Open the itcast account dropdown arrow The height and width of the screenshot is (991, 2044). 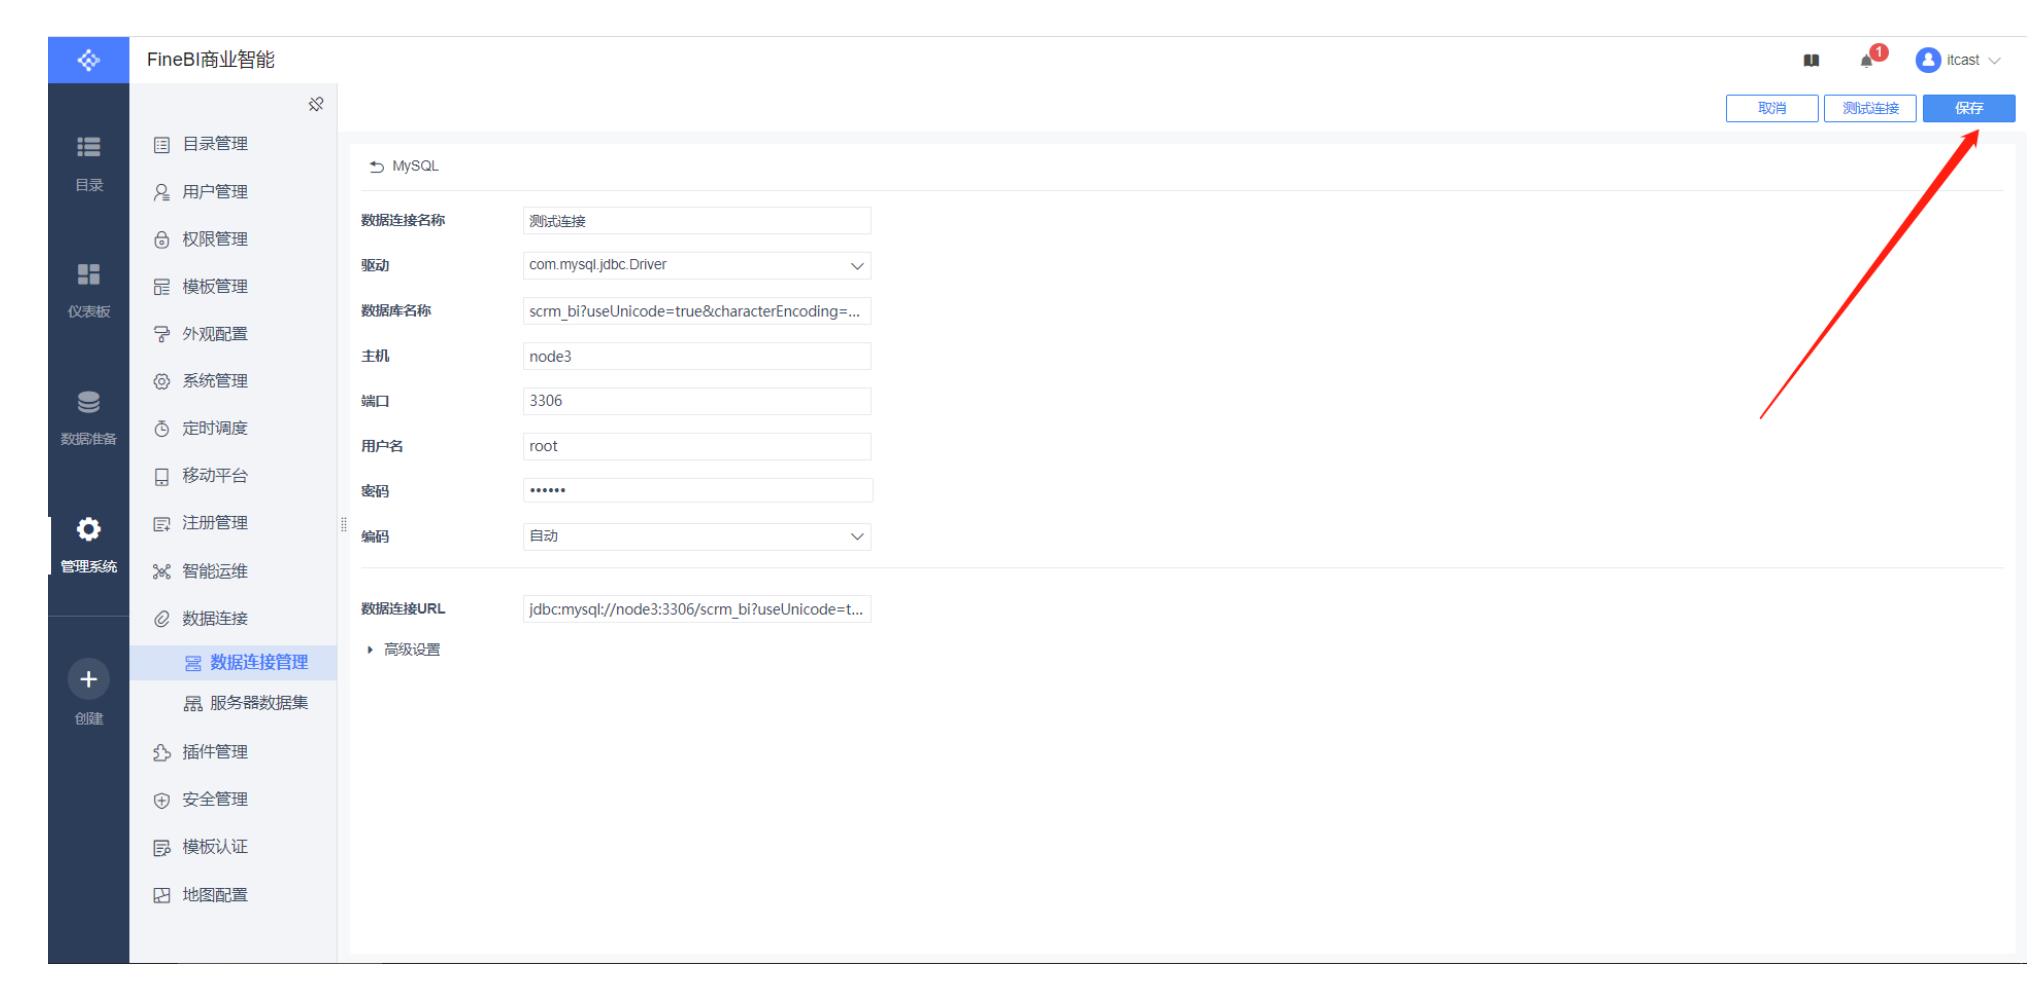(1994, 61)
